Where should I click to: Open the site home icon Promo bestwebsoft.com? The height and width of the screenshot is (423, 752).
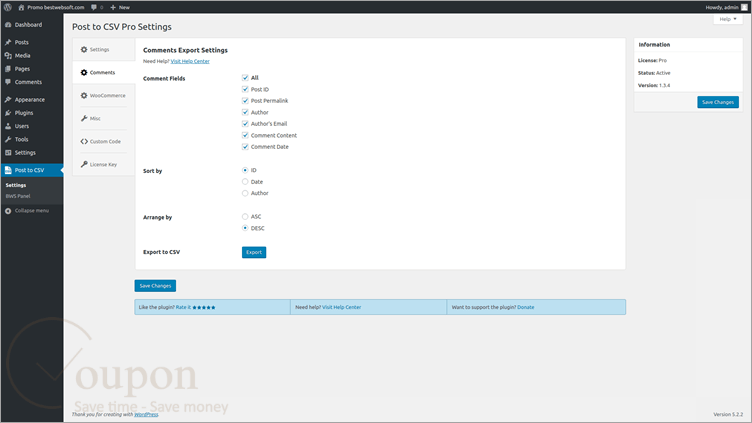(x=21, y=7)
